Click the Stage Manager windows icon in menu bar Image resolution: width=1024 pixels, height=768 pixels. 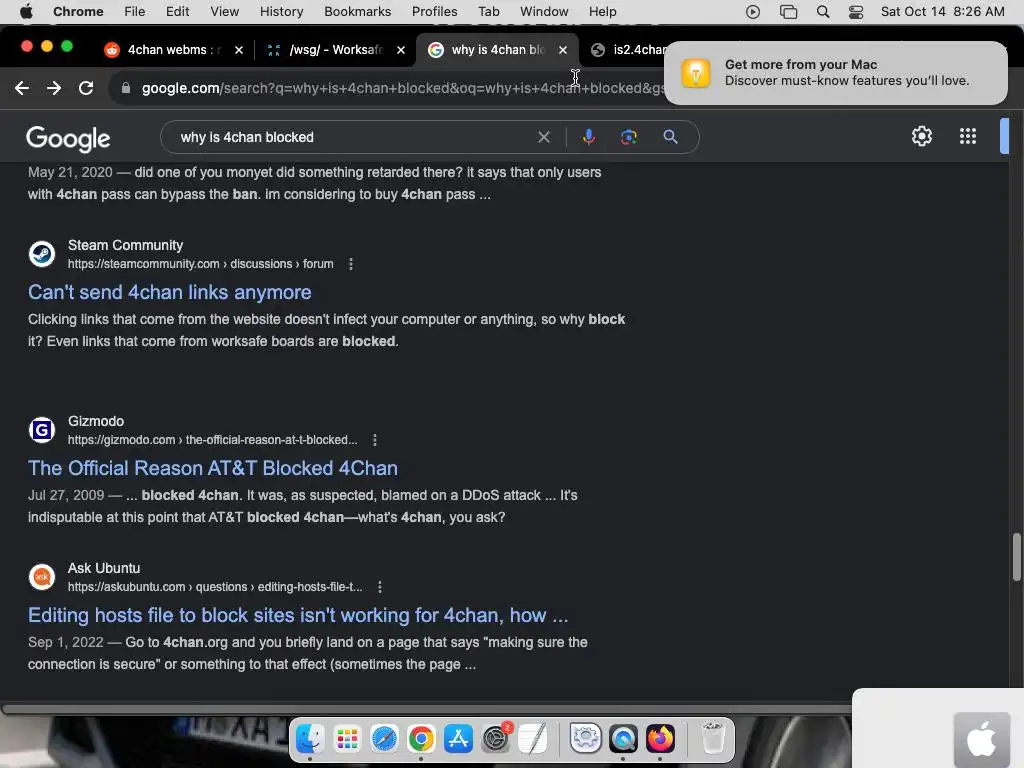pos(788,12)
